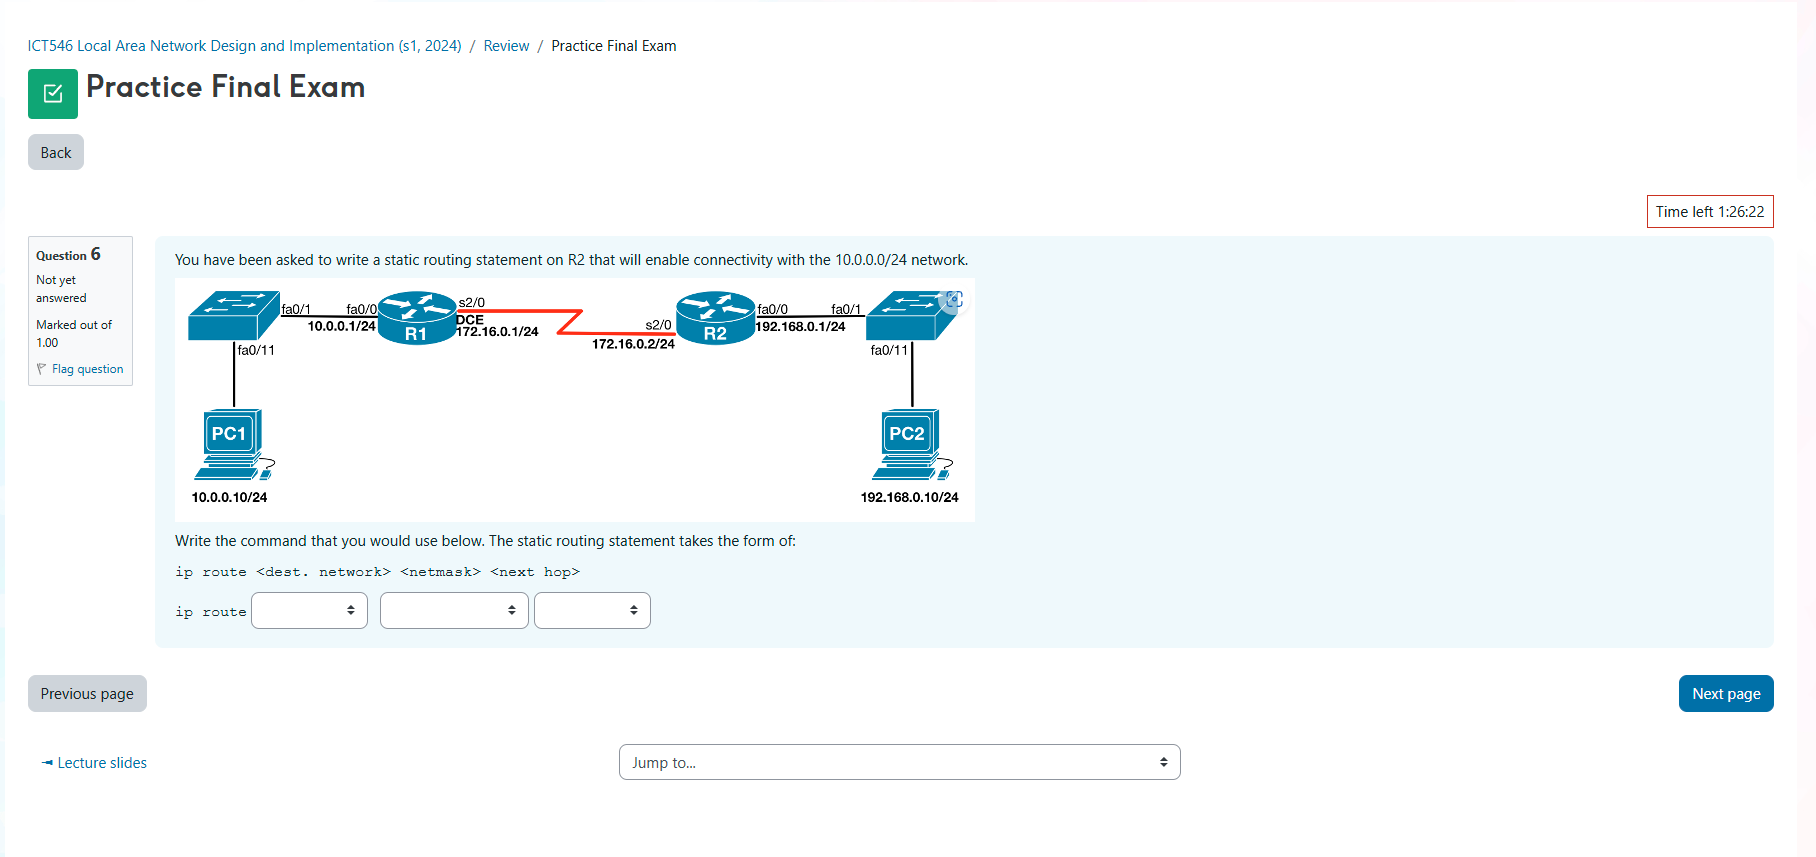This screenshot has width=1816, height=857.
Task: Click the left switch icon near fa0/1
Action: pos(234,316)
